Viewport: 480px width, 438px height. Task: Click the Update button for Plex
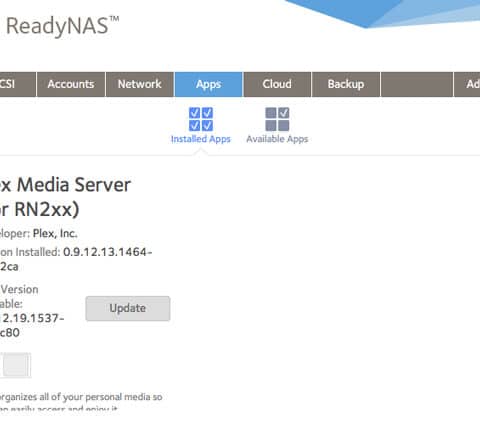pos(128,308)
